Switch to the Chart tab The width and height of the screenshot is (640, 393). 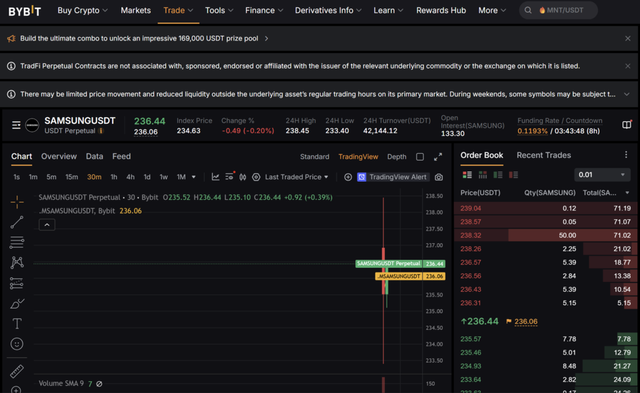(21, 156)
